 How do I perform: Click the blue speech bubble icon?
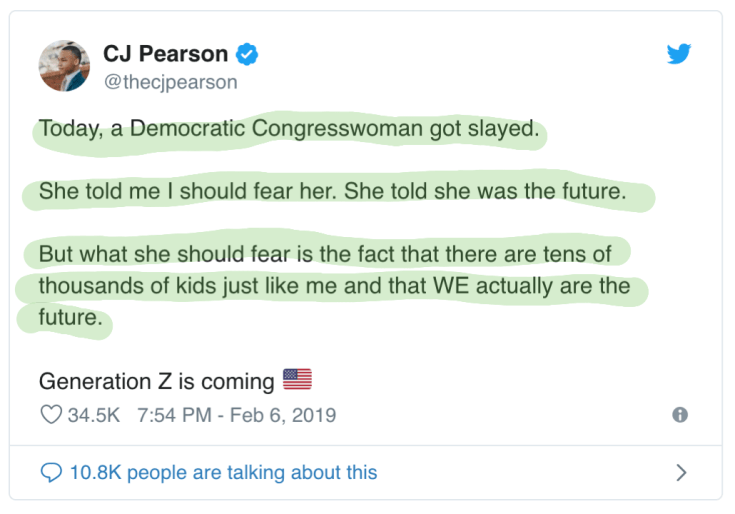click(50, 471)
